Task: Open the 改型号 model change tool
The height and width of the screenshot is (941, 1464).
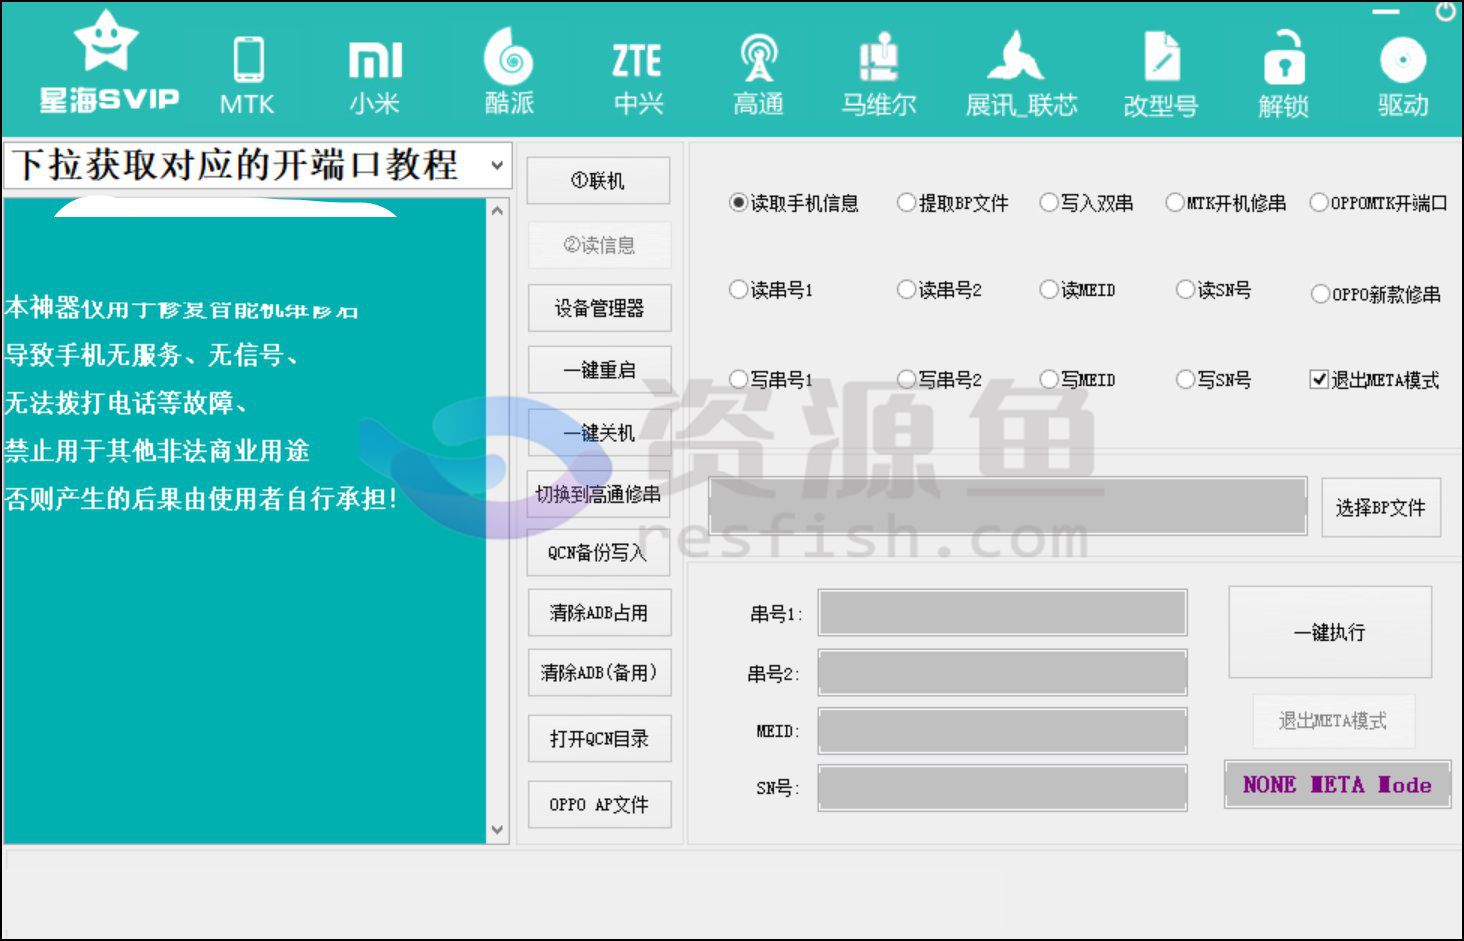Action: point(1160,75)
